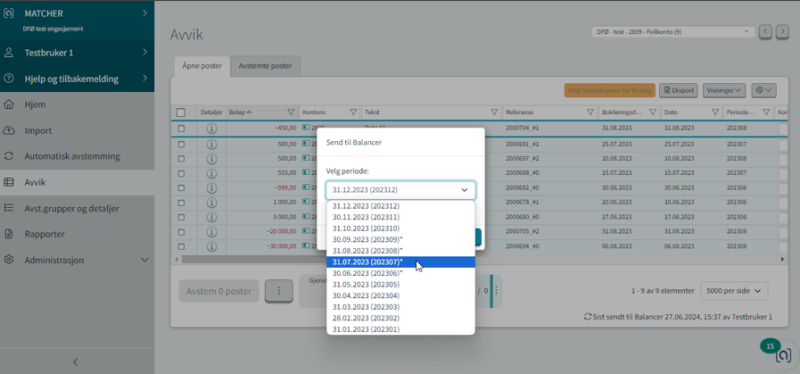Open the Velg periode combo box
Screen dimensions: 800x374
(x=401, y=190)
